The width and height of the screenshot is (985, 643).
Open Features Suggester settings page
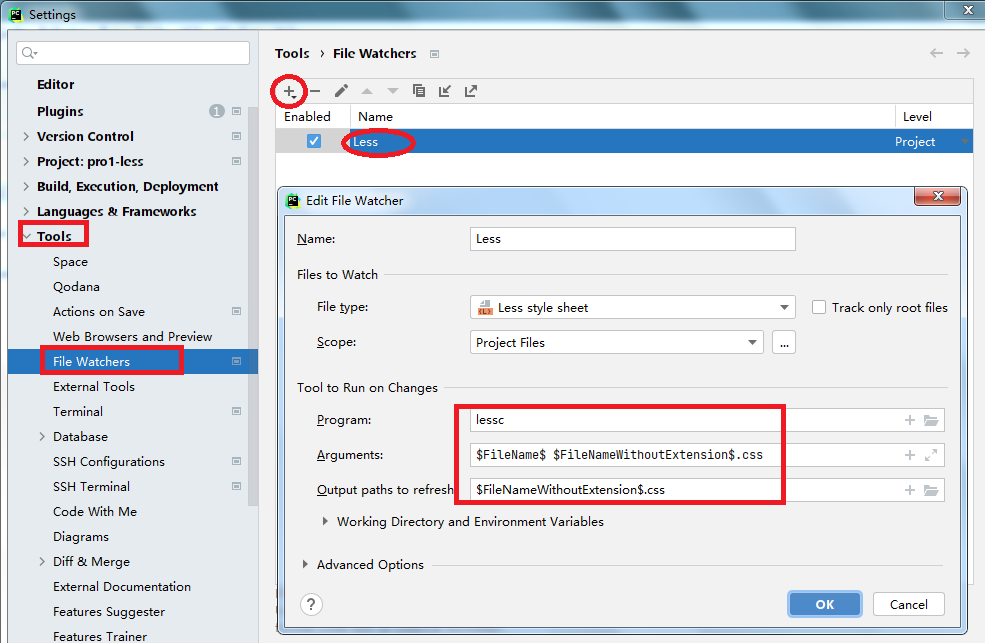[x=109, y=612]
